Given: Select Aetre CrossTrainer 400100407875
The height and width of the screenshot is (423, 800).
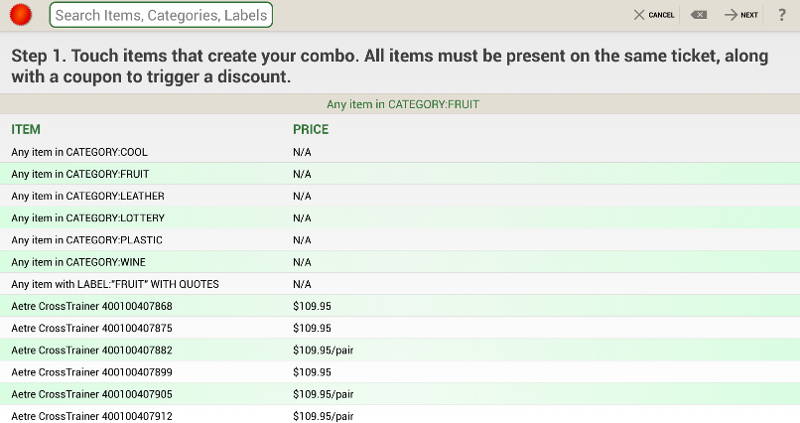Looking at the screenshot, I should (x=400, y=328).
